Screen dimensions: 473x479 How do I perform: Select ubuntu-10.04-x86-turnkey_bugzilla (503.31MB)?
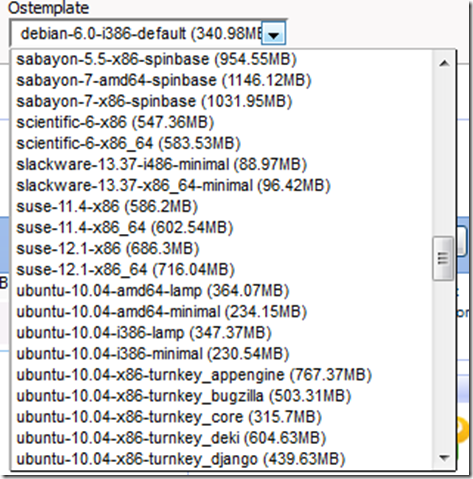[x=223, y=396]
